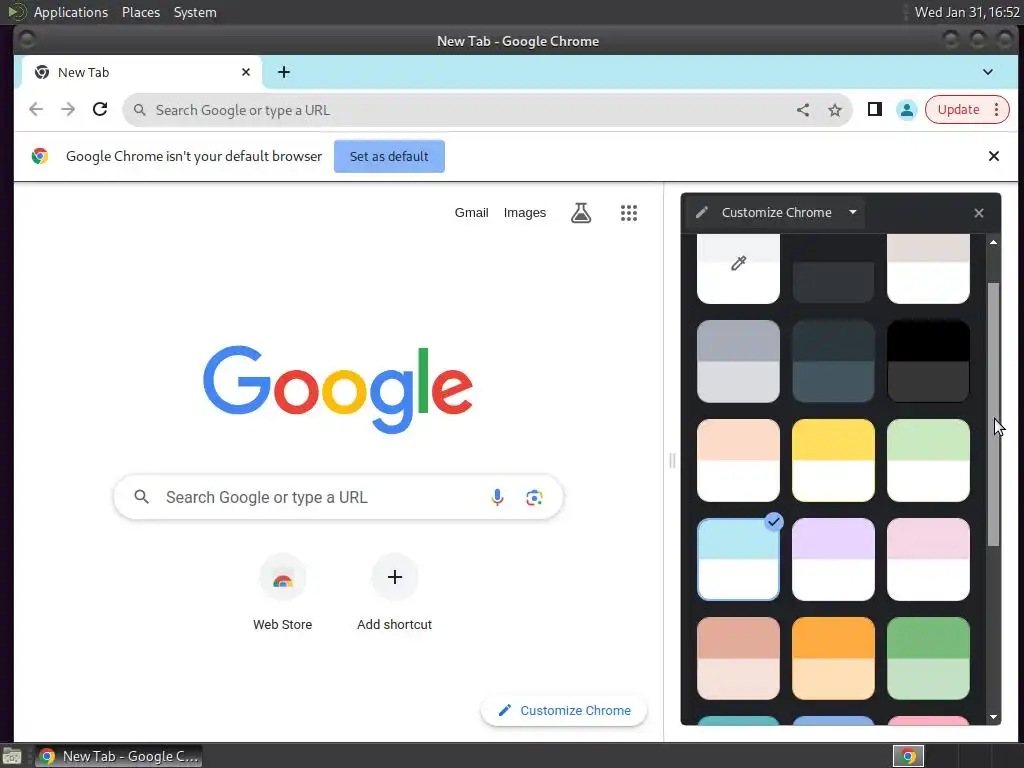Open Chrome's three-dot menu
Image resolution: width=1024 pixels, height=768 pixels.
coord(997,110)
